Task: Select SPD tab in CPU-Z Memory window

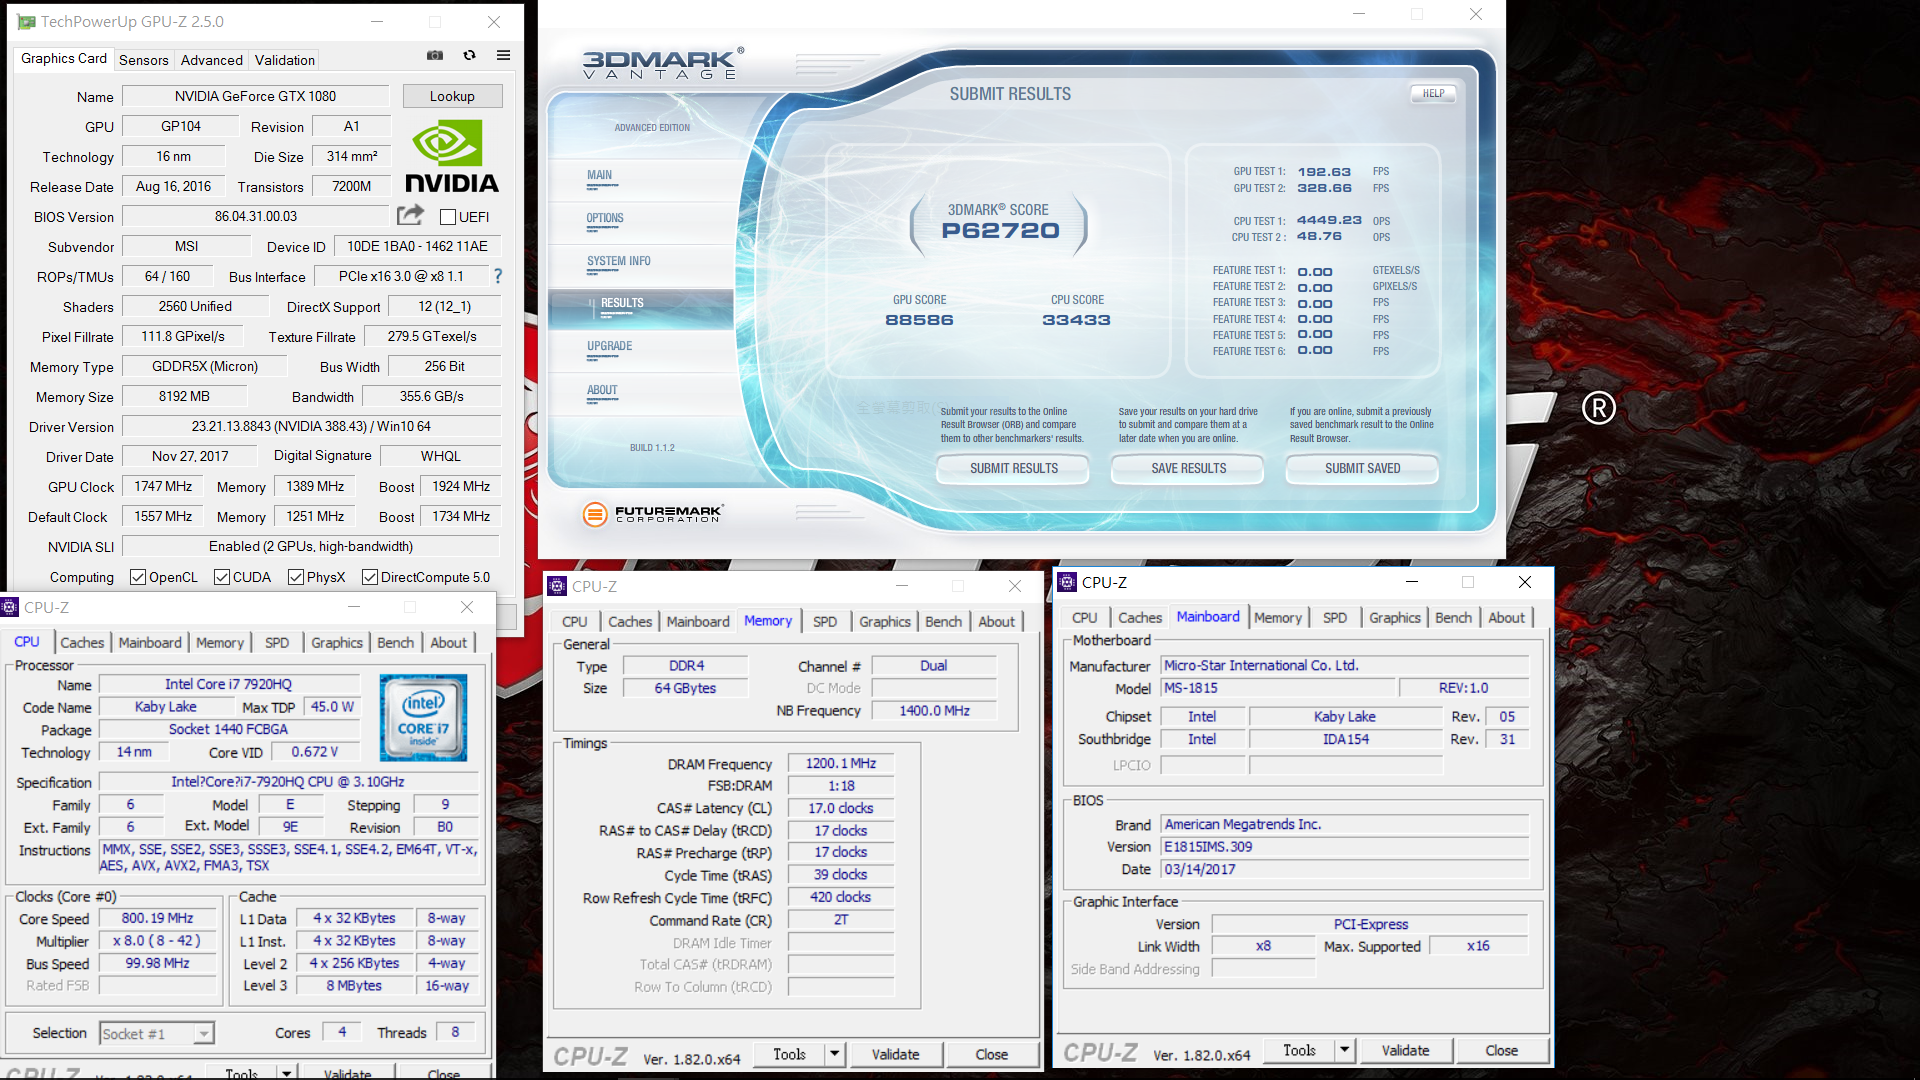Action: [x=825, y=621]
